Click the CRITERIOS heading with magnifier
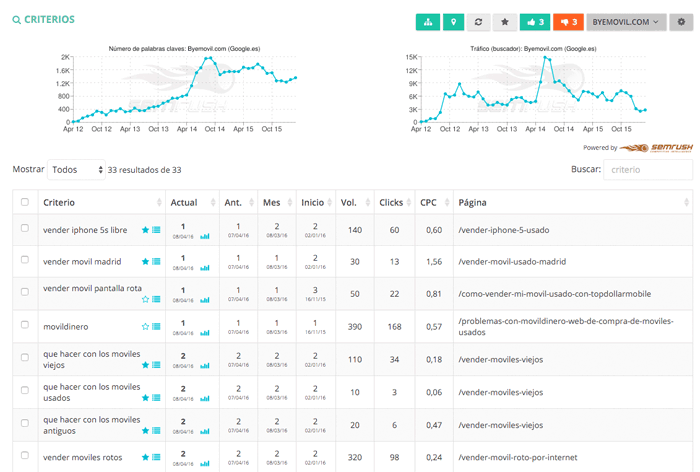Screen dimensions: 700x472 click(x=43, y=20)
